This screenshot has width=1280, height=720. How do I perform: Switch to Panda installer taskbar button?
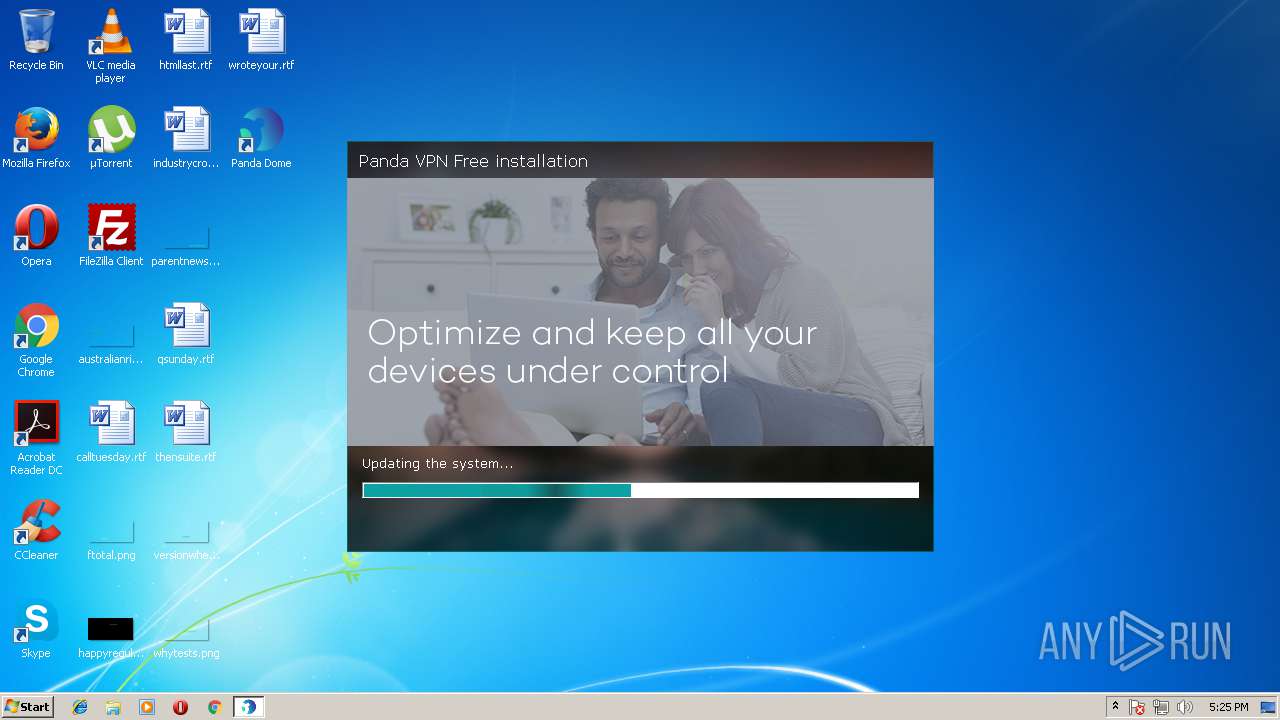coord(248,707)
